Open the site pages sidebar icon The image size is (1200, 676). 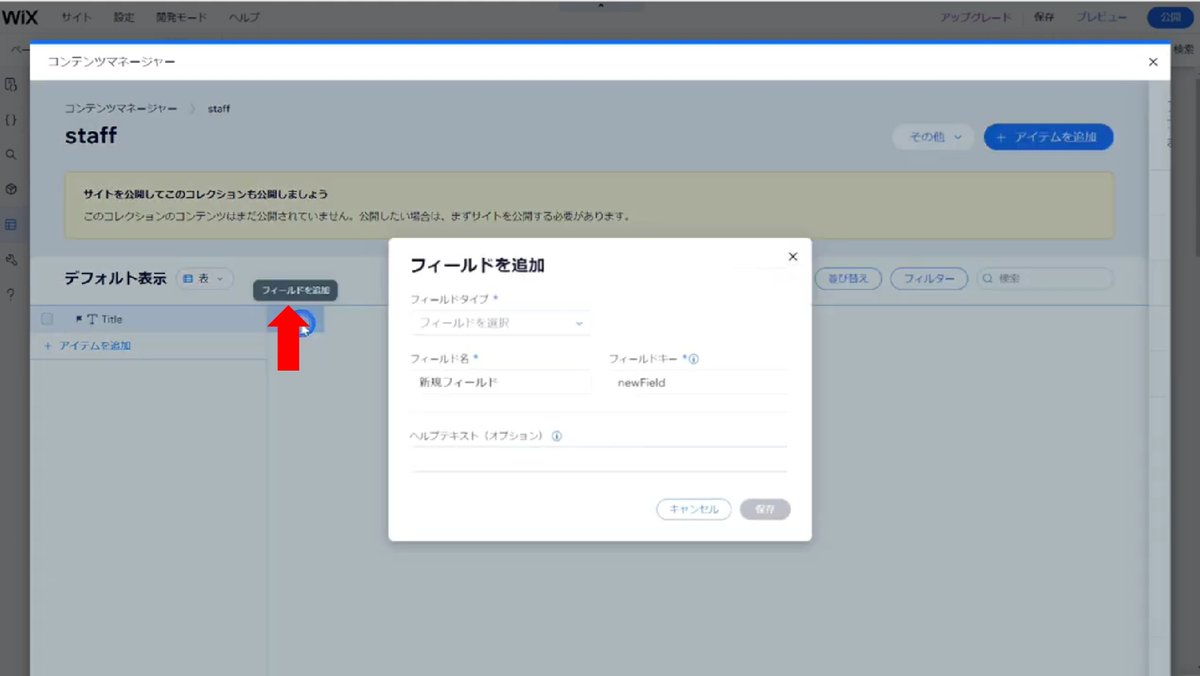[11, 84]
